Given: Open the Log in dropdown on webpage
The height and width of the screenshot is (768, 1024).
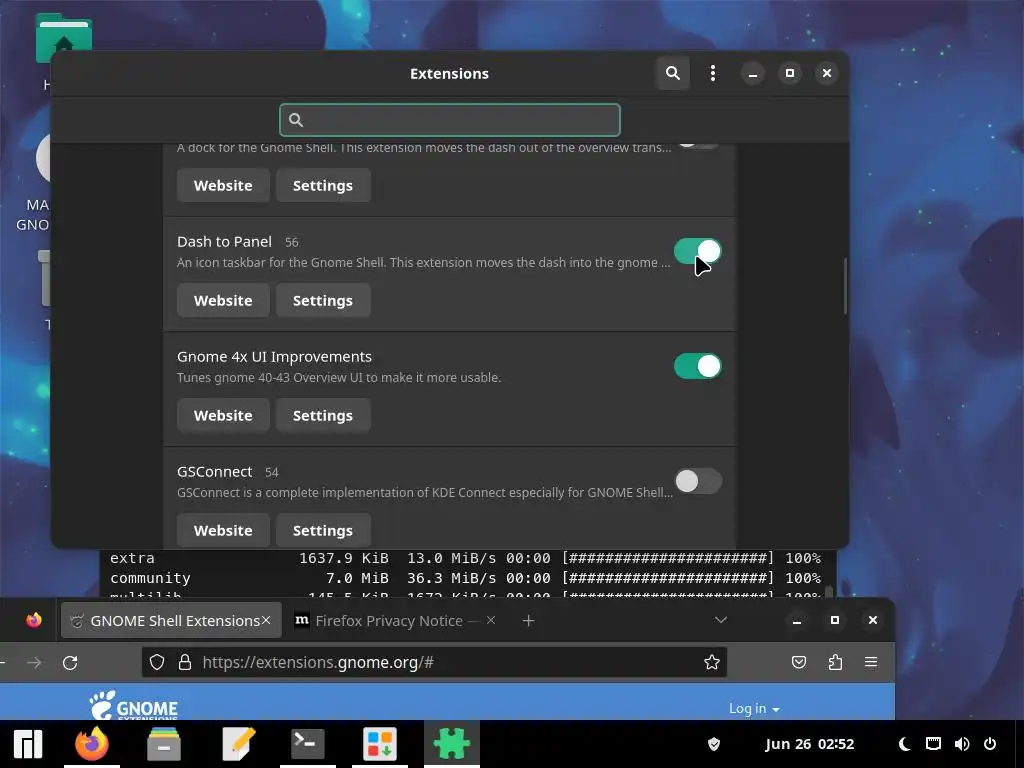Looking at the screenshot, I should [x=754, y=709].
